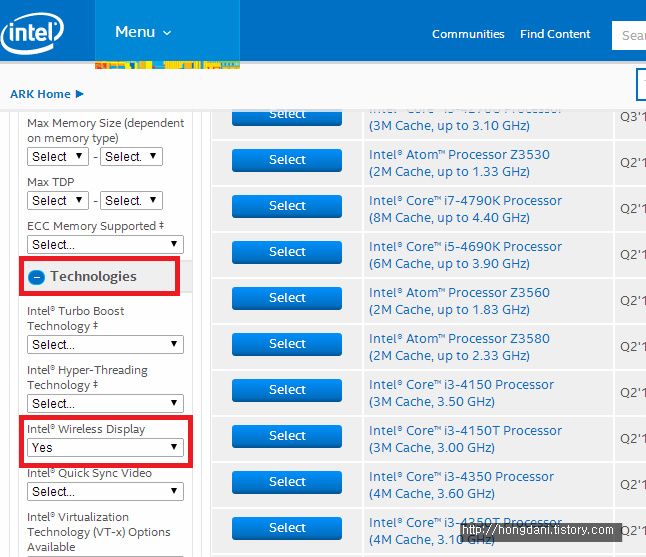Open Intel Turbo Boost Technology dropdown
This screenshot has height=557, width=646.
105,344
